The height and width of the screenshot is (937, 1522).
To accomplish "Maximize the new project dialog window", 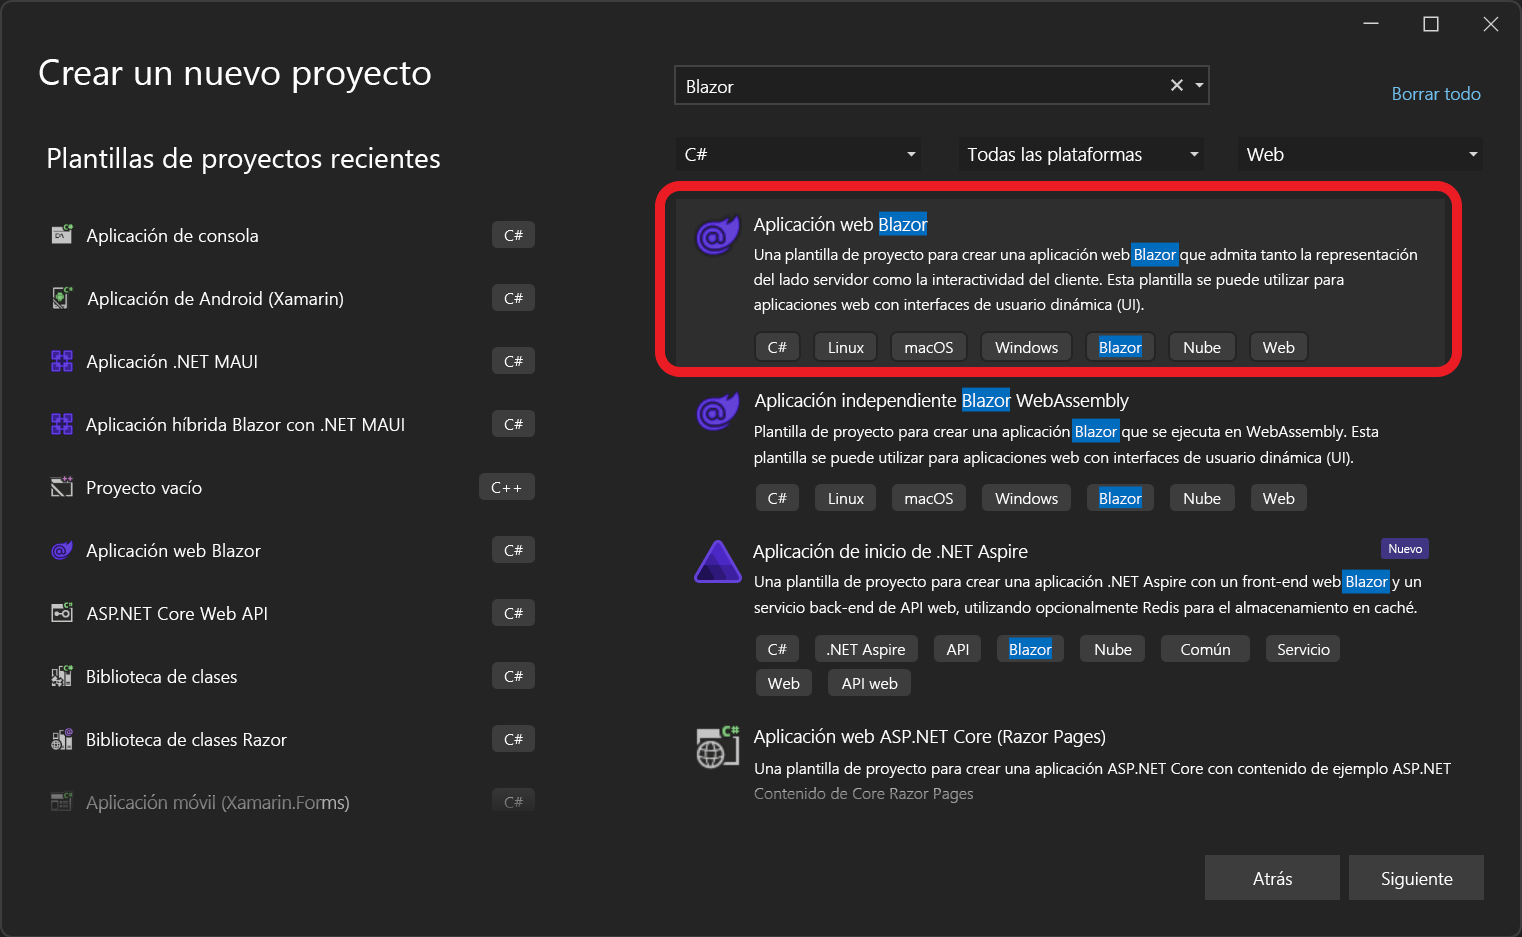I will point(1431,24).
